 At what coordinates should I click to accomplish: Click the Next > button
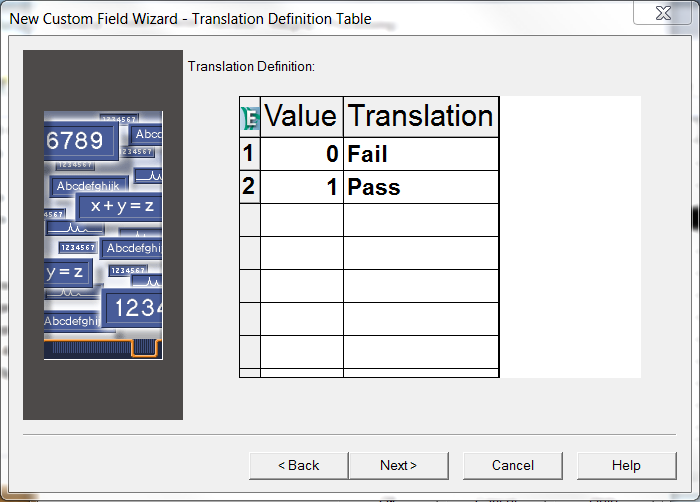point(399,466)
